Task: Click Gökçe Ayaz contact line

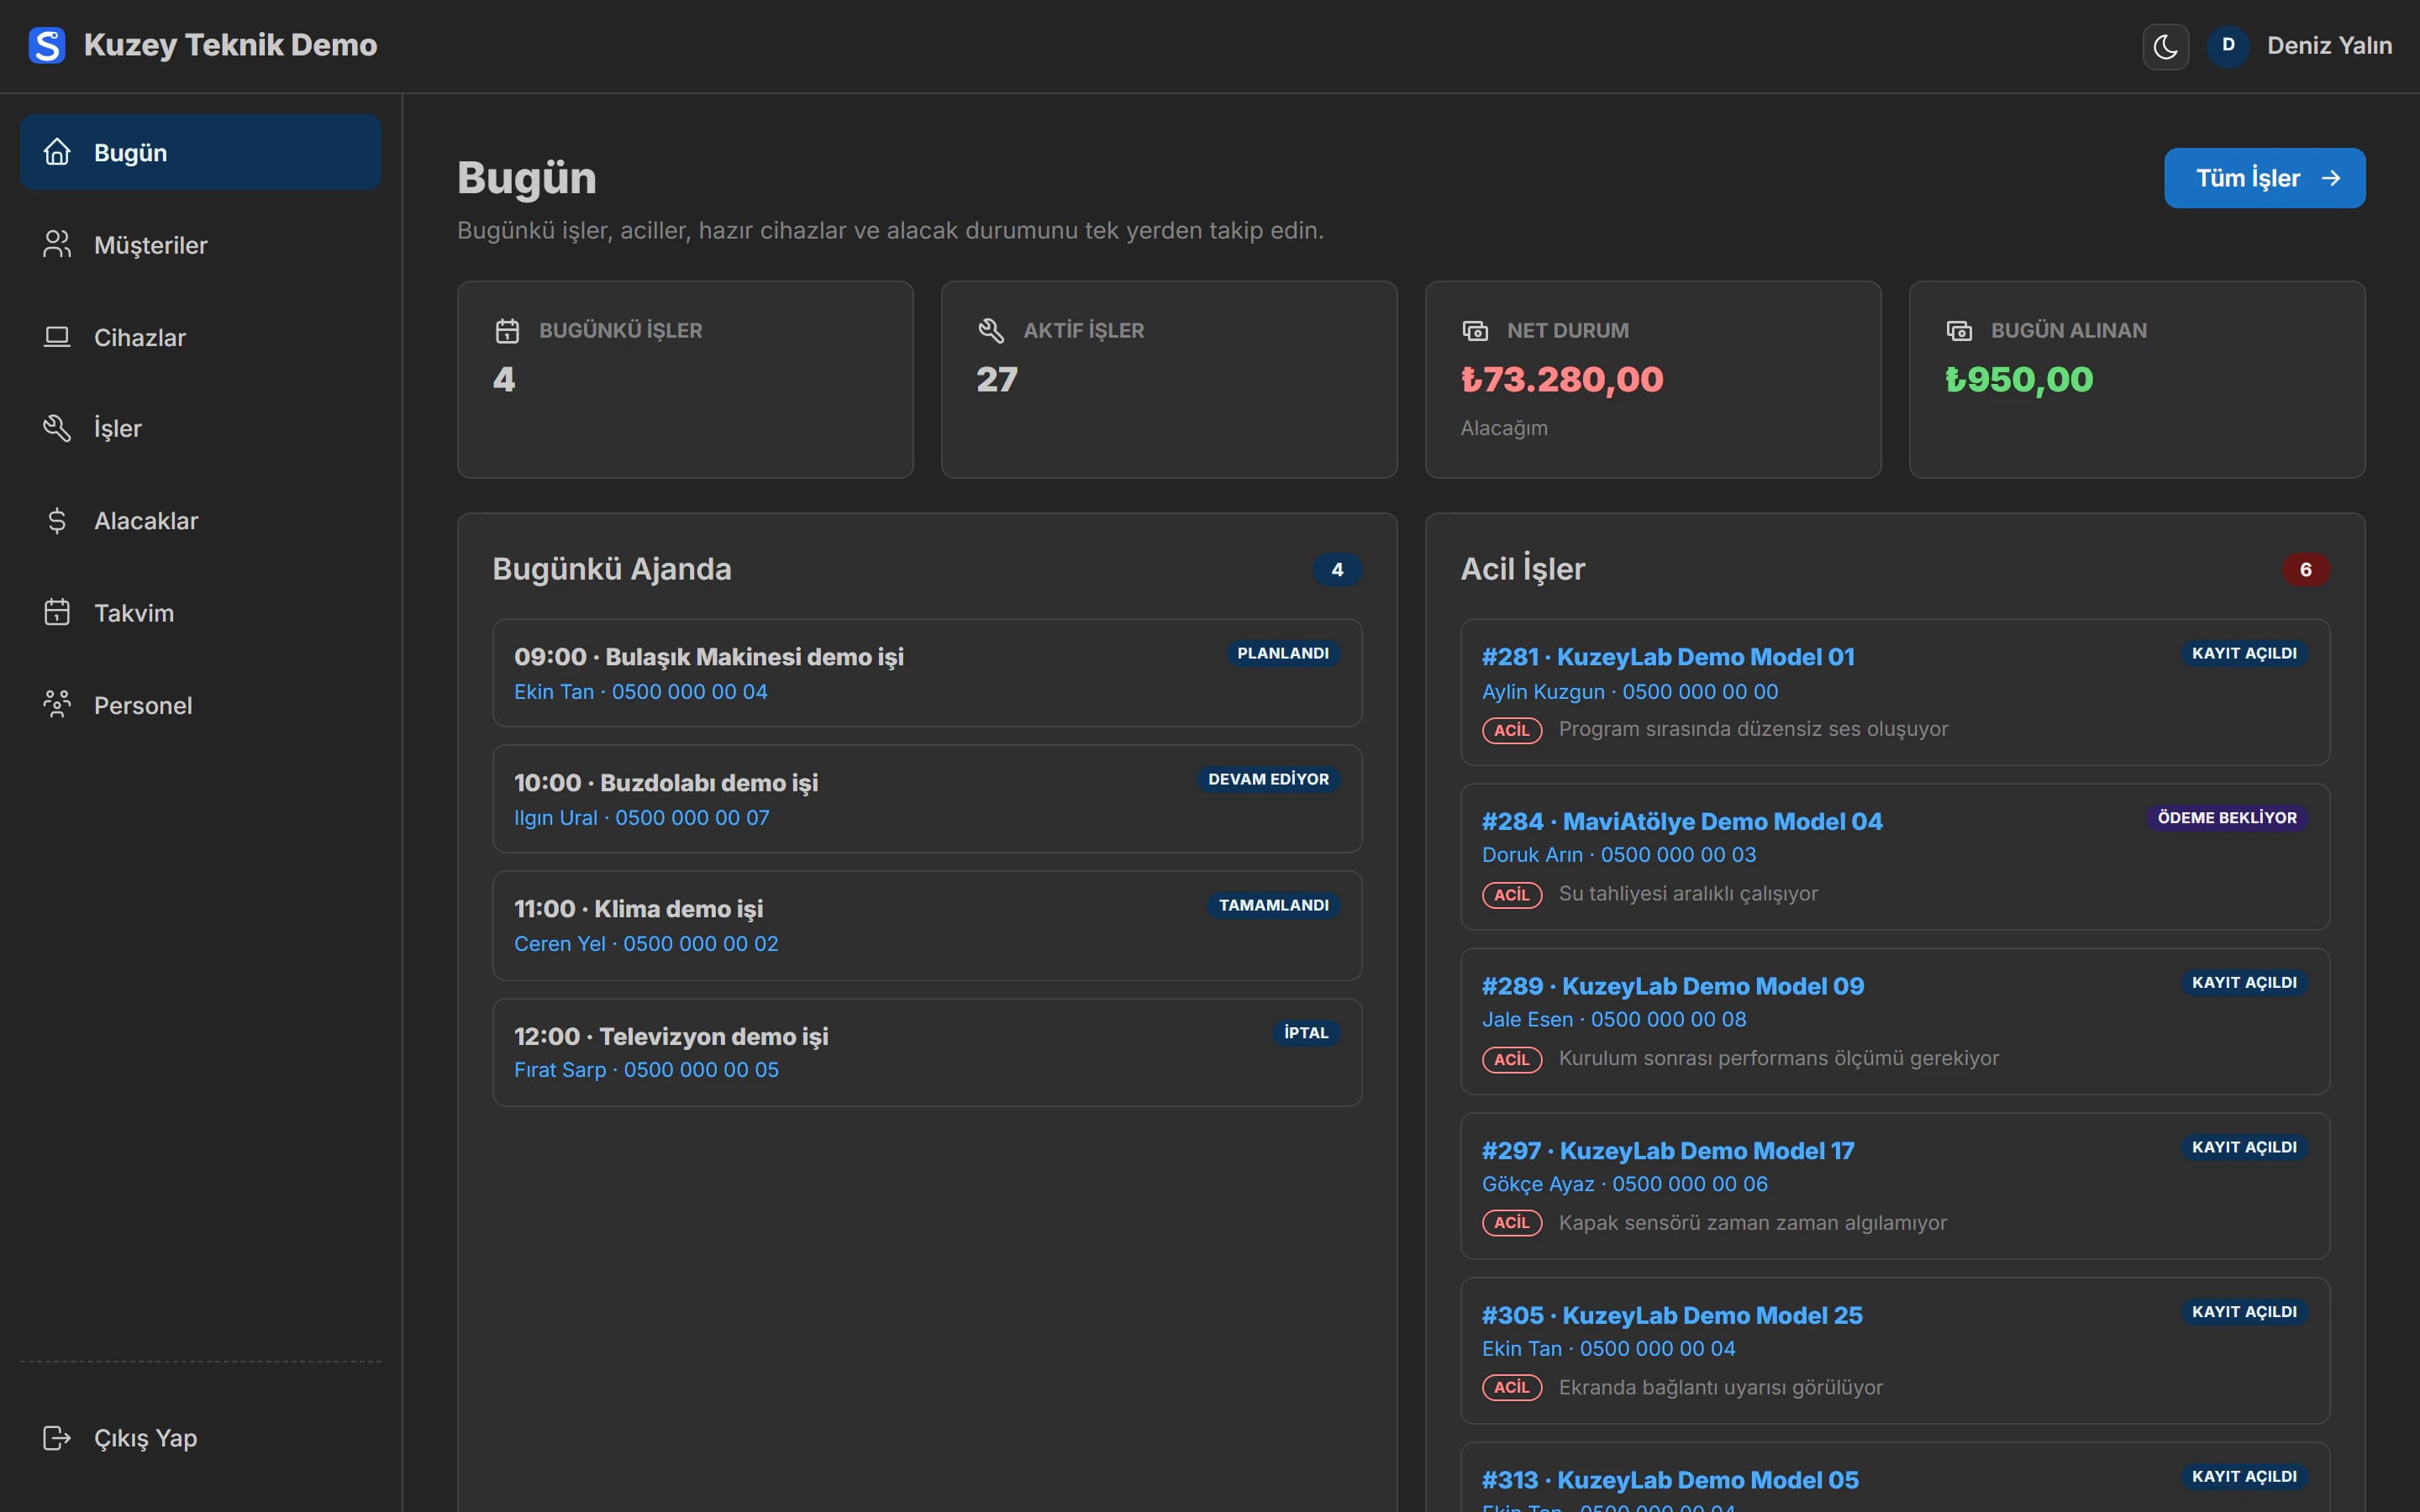Action: tap(1625, 1184)
